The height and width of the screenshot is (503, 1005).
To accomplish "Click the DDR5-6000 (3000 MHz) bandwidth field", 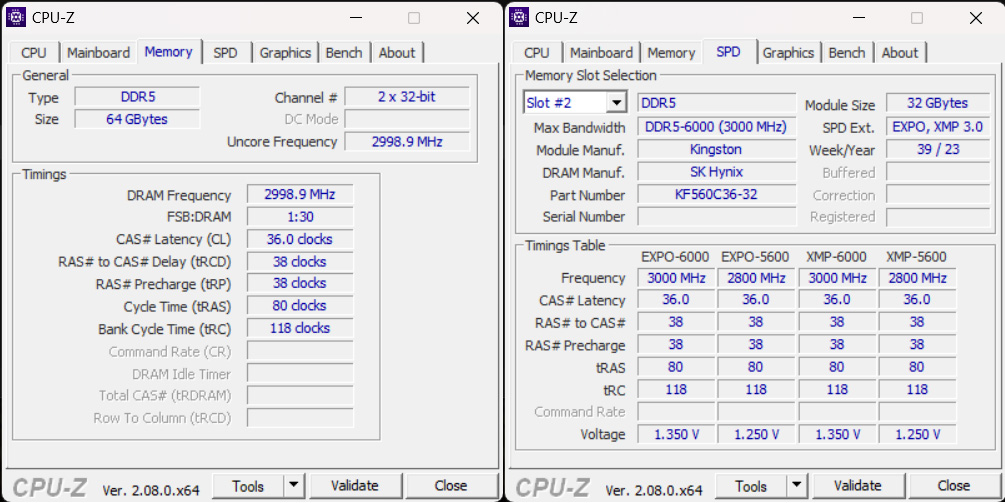I will tap(717, 128).
